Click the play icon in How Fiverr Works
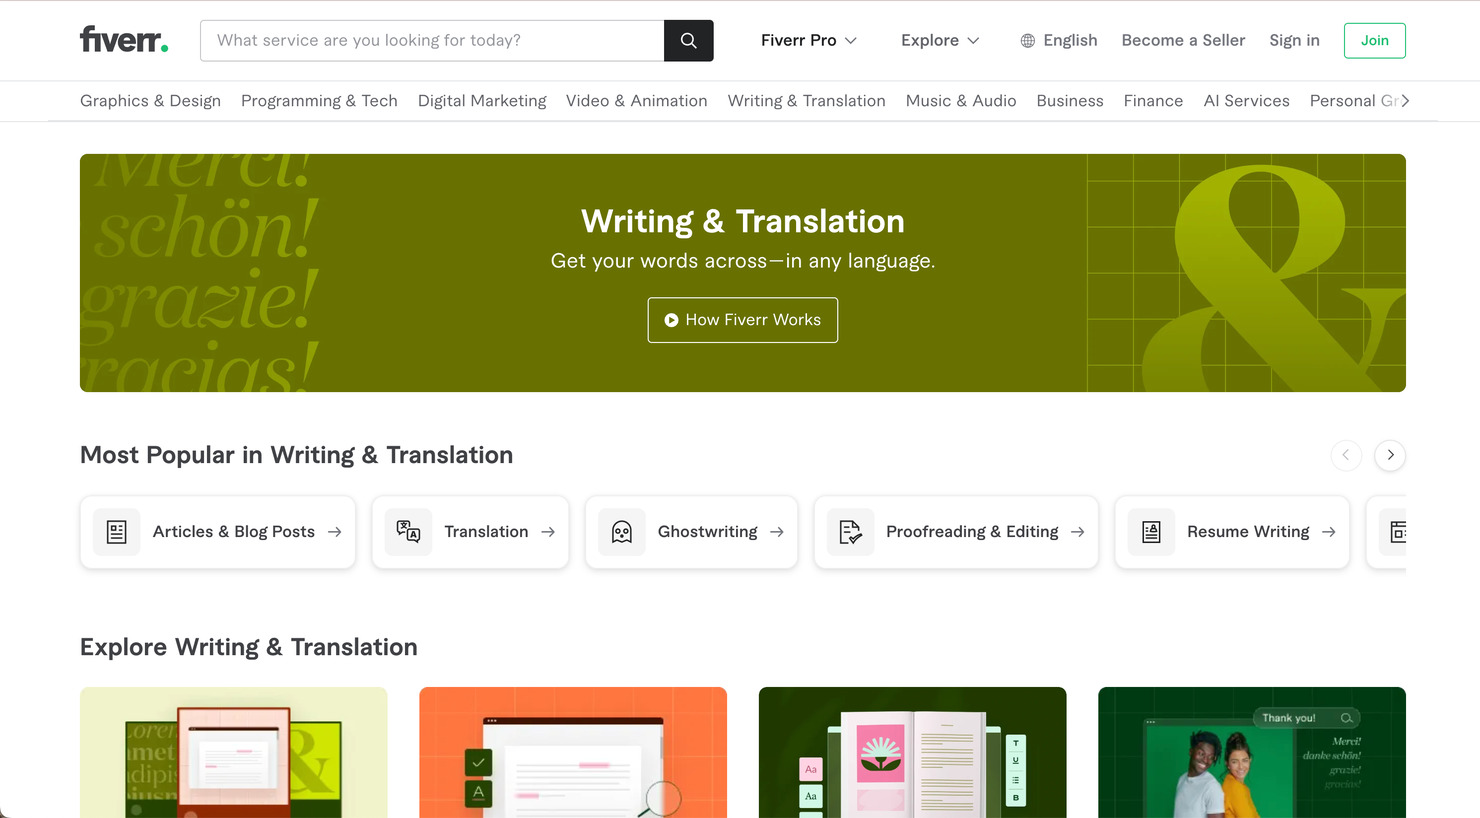Image resolution: width=1480 pixels, height=818 pixels. point(672,320)
